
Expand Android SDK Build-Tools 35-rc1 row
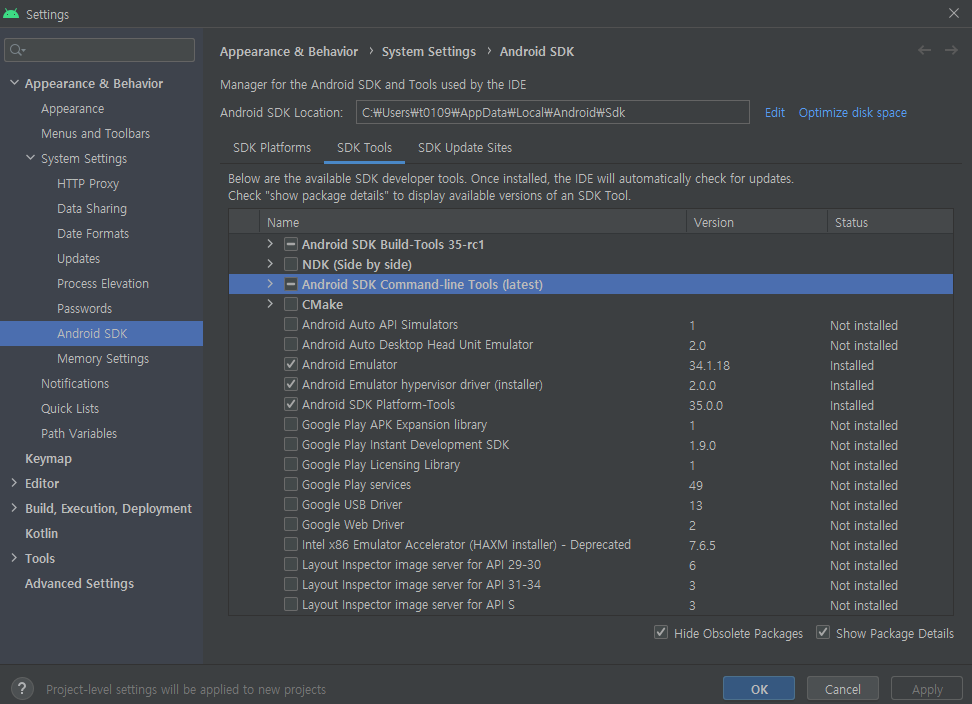270,244
